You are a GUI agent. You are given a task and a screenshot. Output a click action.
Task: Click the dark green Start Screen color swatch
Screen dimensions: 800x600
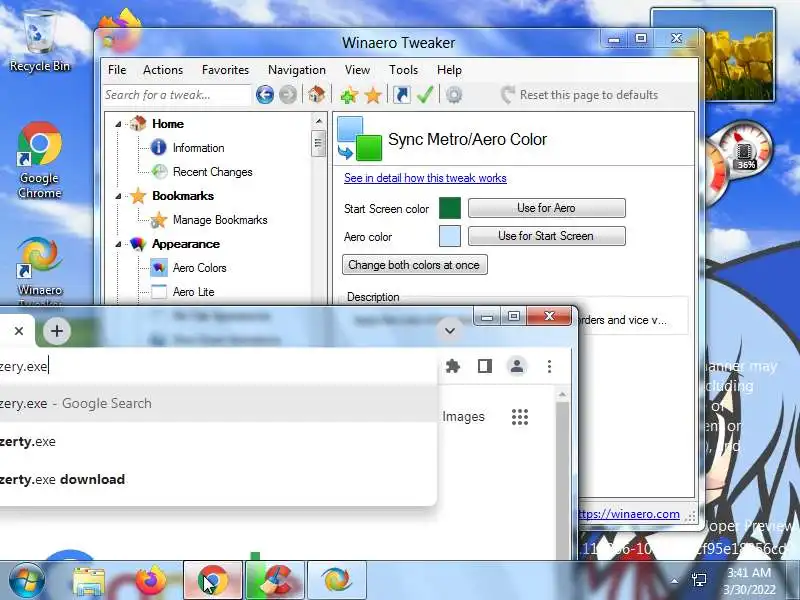pyautogui.click(x=449, y=208)
